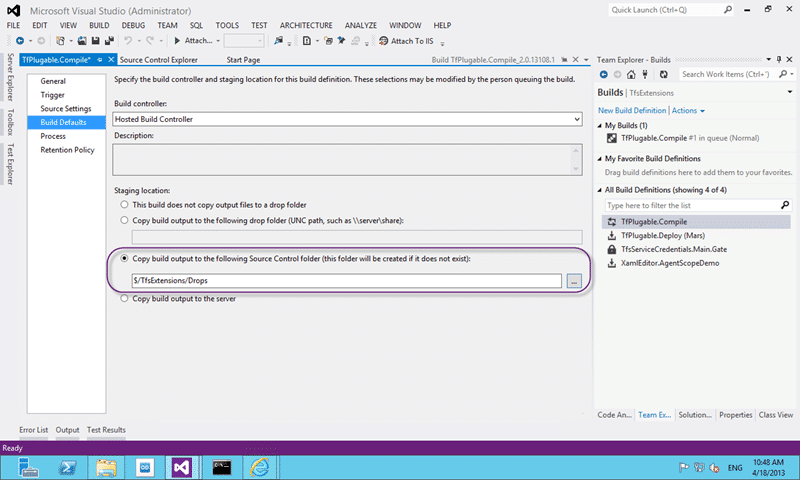Open the ARCHITECTURE menu
800x480 pixels.
306,26
